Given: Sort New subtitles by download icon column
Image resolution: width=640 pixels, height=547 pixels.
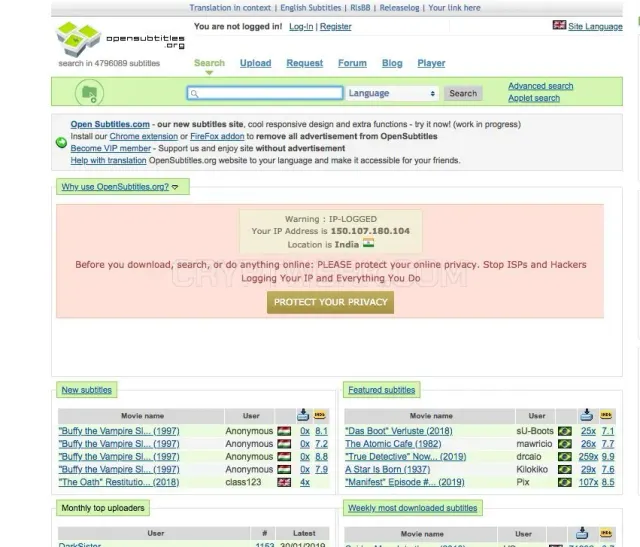Looking at the screenshot, I should point(303,415).
